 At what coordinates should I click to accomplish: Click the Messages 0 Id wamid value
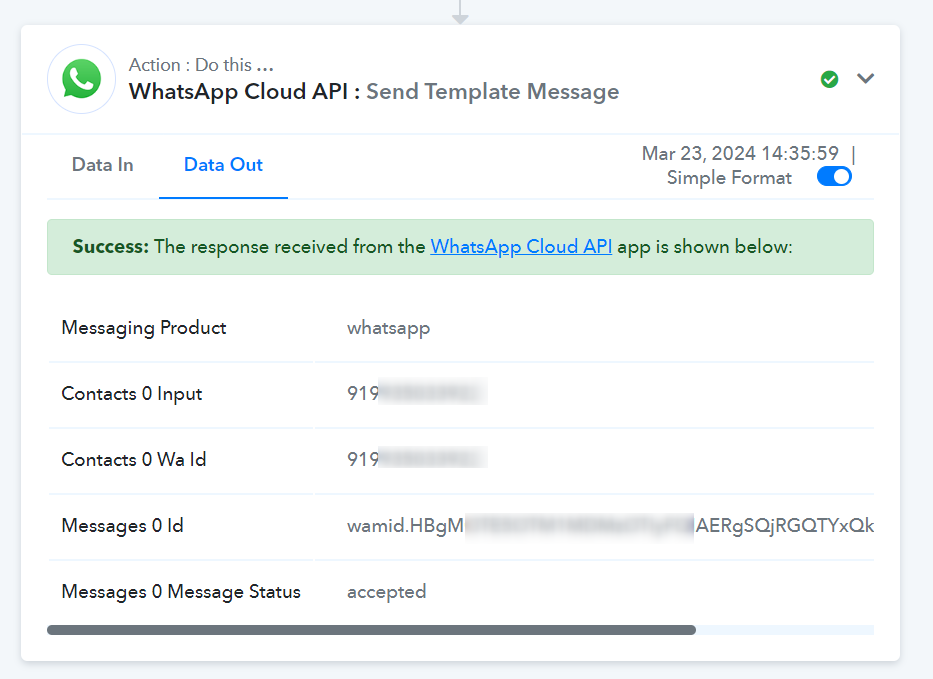(610, 525)
